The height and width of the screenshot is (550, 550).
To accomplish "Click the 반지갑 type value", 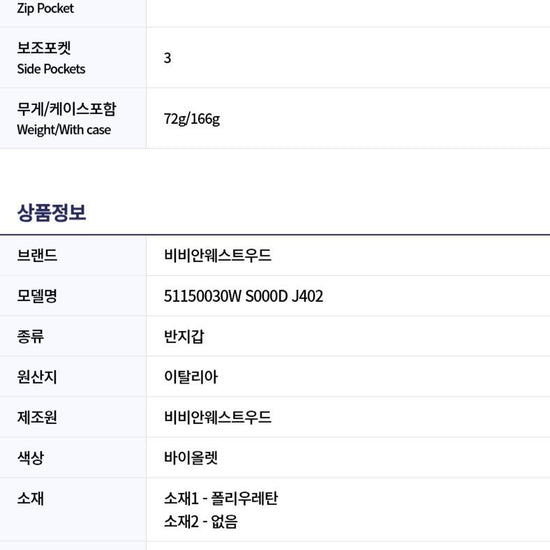I will point(184,336).
